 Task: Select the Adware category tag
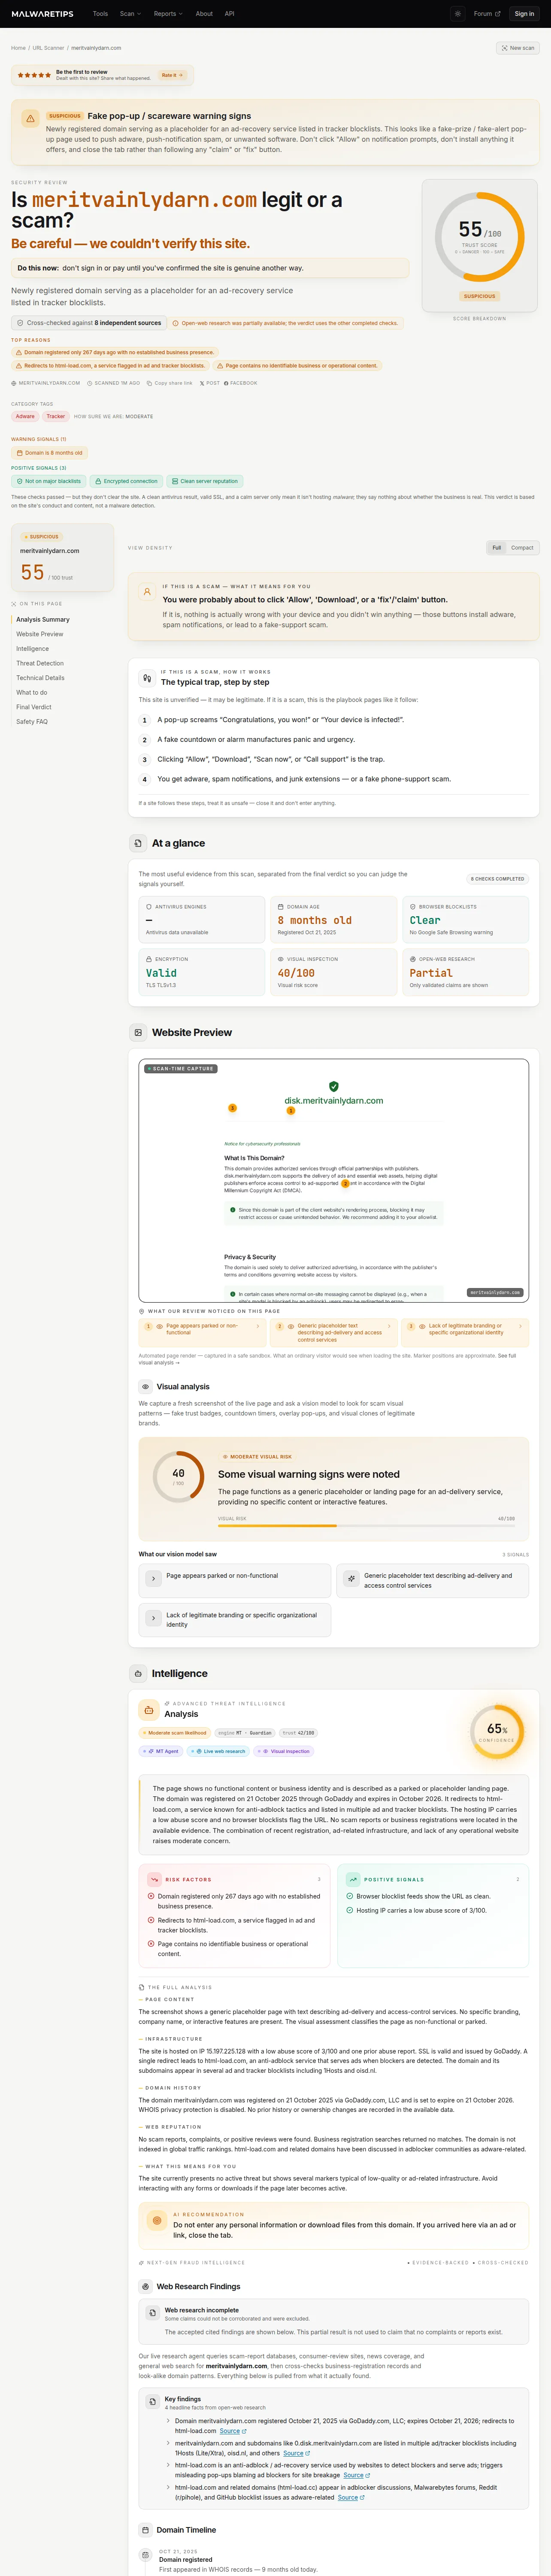[25, 417]
